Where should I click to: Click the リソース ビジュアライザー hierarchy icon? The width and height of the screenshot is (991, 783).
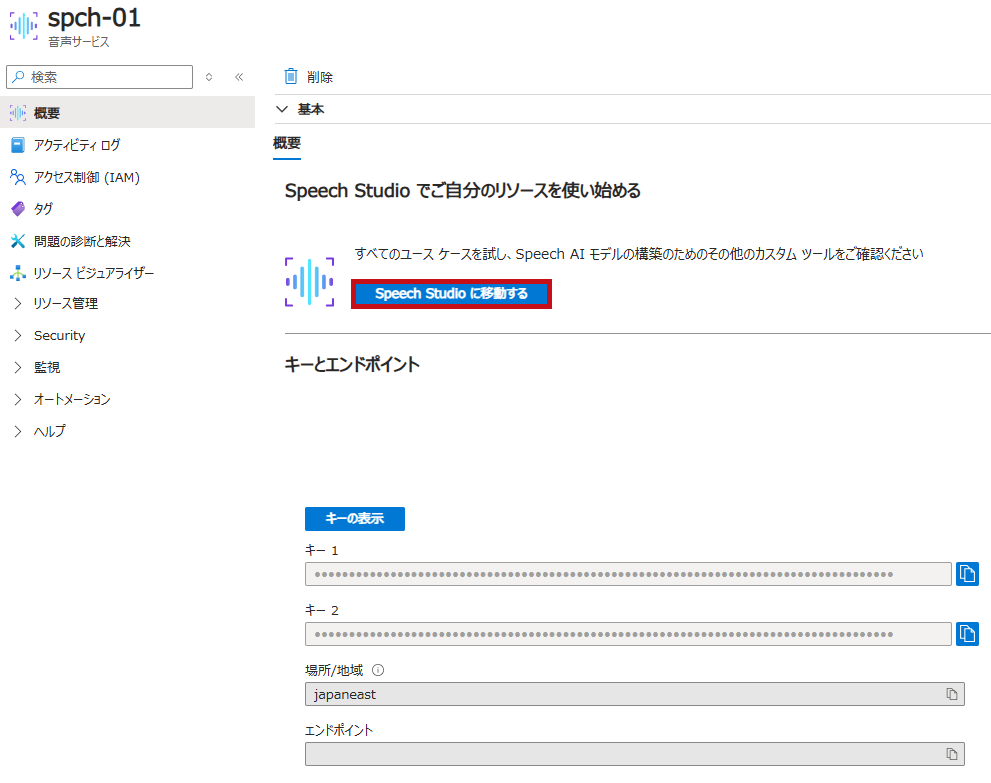pyautogui.click(x=18, y=273)
